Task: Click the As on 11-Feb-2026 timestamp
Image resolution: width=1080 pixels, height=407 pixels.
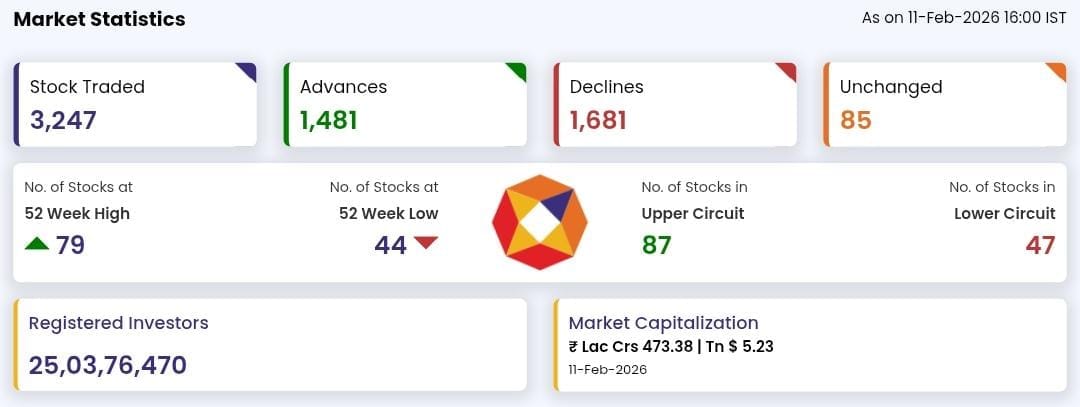Action: tap(964, 18)
